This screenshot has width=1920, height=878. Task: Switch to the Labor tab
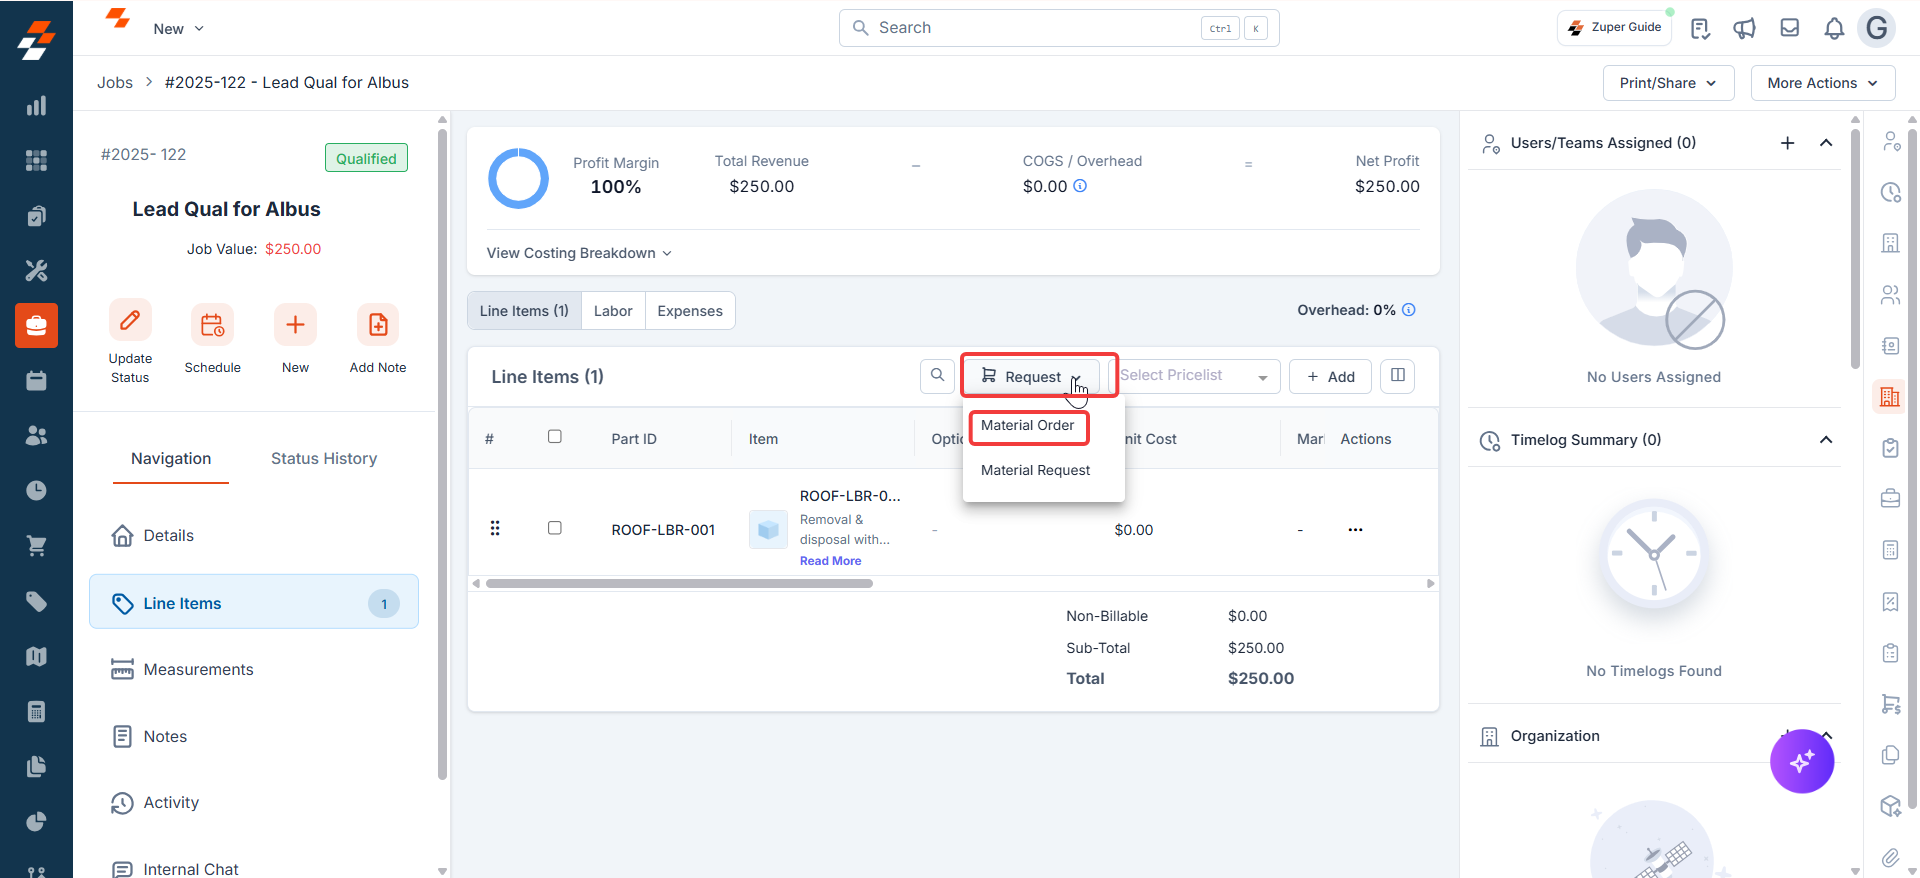613,311
